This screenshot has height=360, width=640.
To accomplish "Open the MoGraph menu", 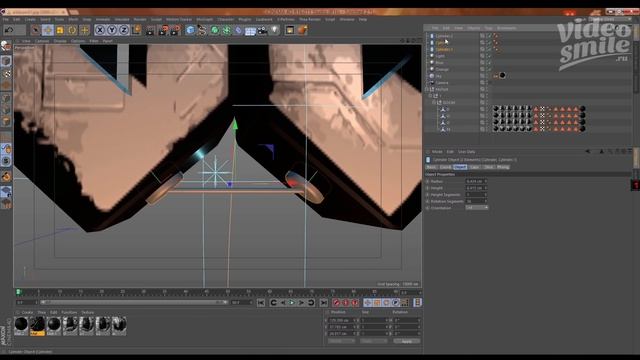I will click(x=204, y=19).
